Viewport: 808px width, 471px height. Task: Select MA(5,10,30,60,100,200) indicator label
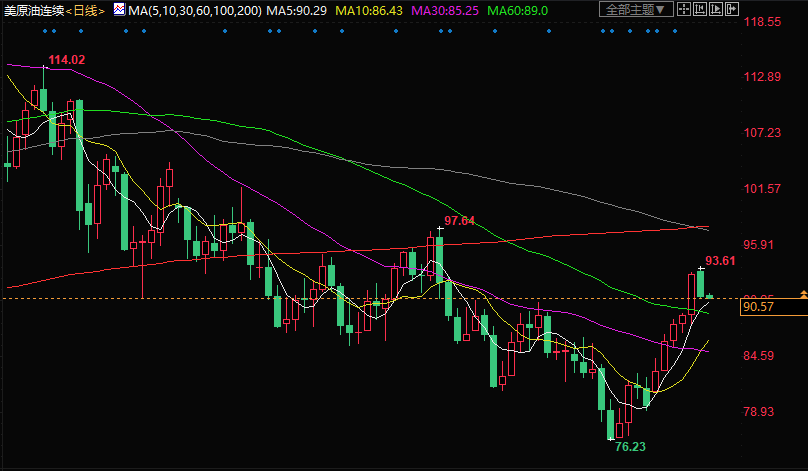(195, 10)
